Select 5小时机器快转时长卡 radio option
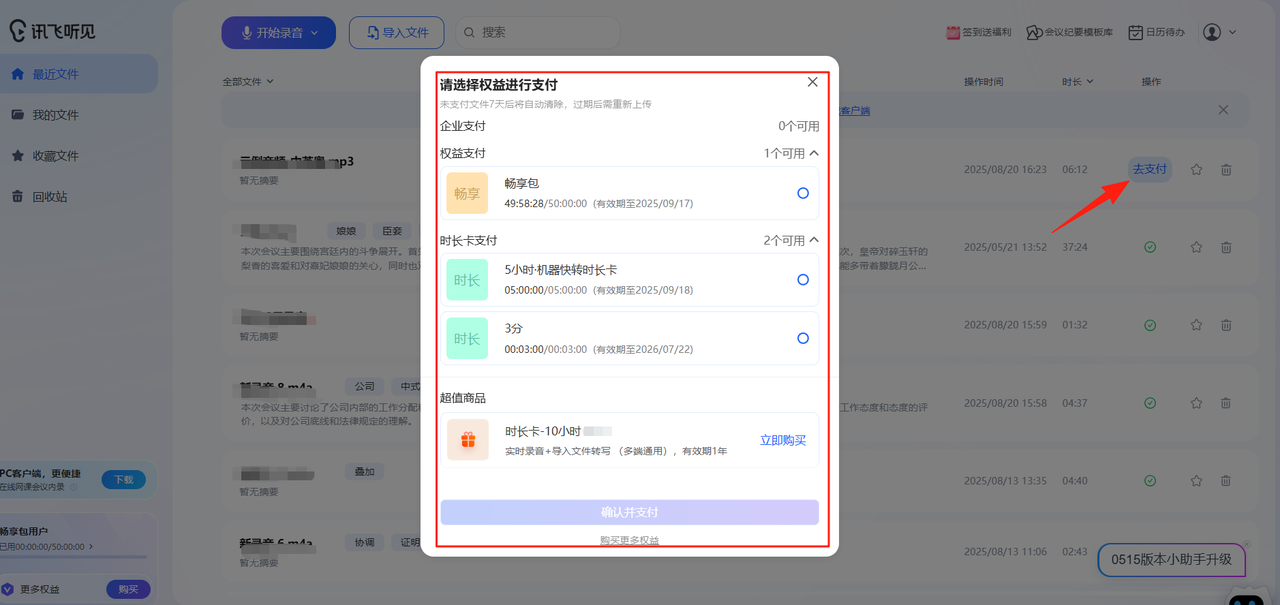Viewport: 1280px width, 605px height. click(x=802, y=280)
